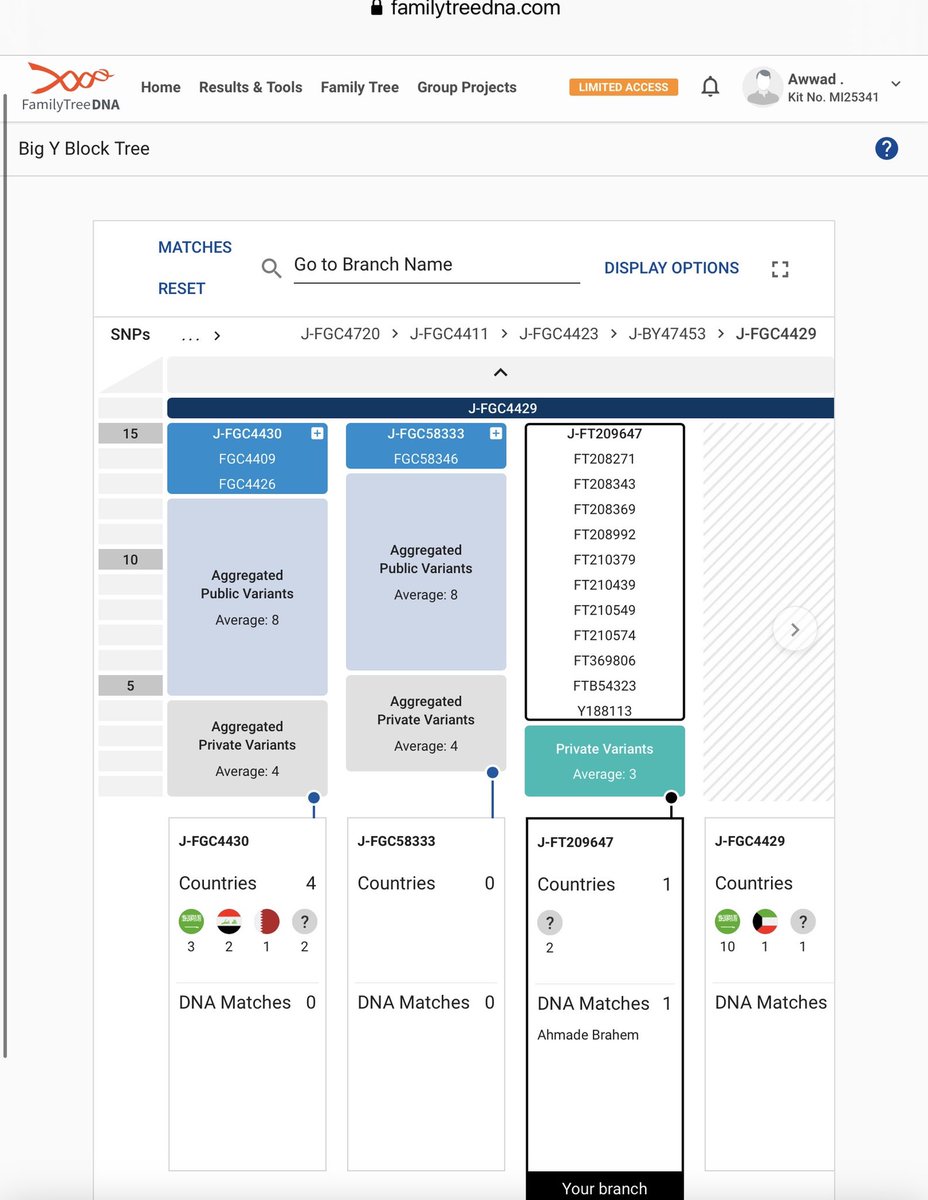Click the lock icon in address bar
The height and width of the screenshot is (1200, 928).
[x=376, y=8]
